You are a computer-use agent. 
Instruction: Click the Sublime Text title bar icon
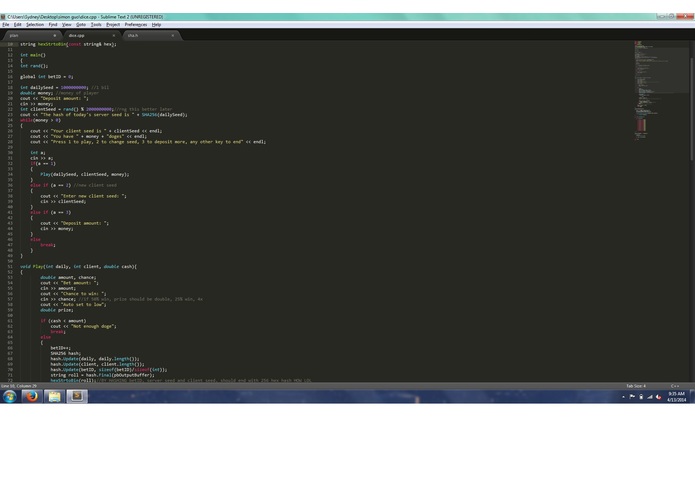(3, 17)
